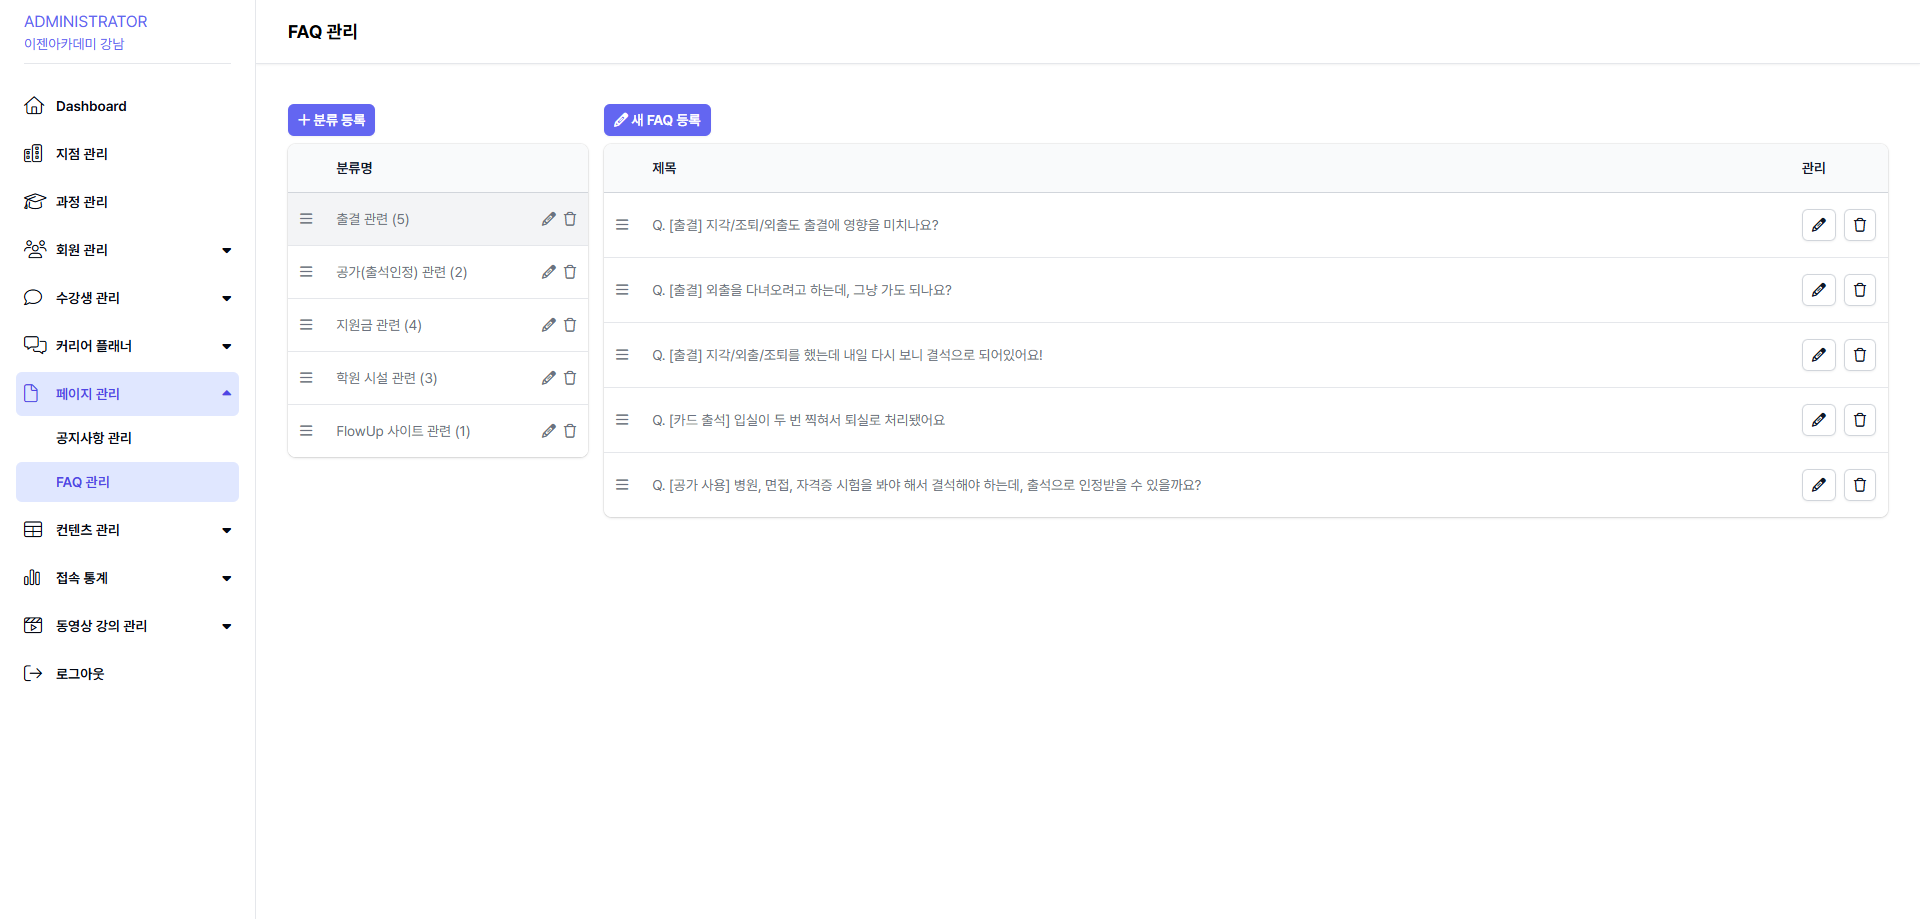
Task: Click the 분류 등록 button
Action: click(331, 120)
